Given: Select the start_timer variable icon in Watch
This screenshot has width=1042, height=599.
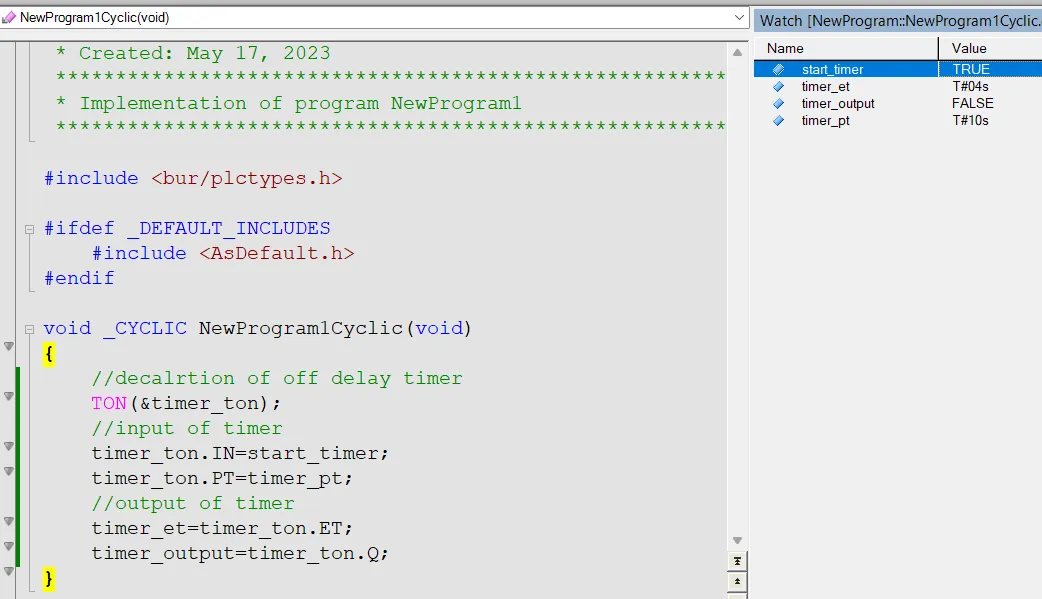Looking at the screenshot, I should [x=779, y=69].
